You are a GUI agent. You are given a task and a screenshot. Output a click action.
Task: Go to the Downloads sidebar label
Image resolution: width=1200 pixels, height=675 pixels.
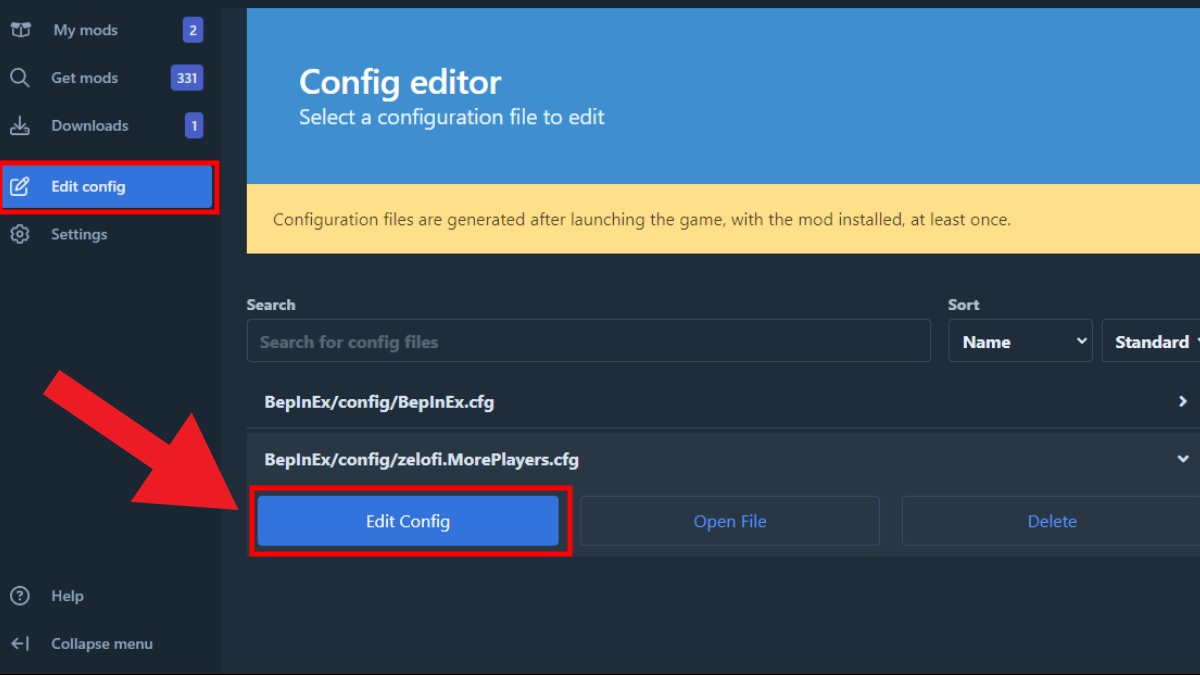[x=89, y=126]
